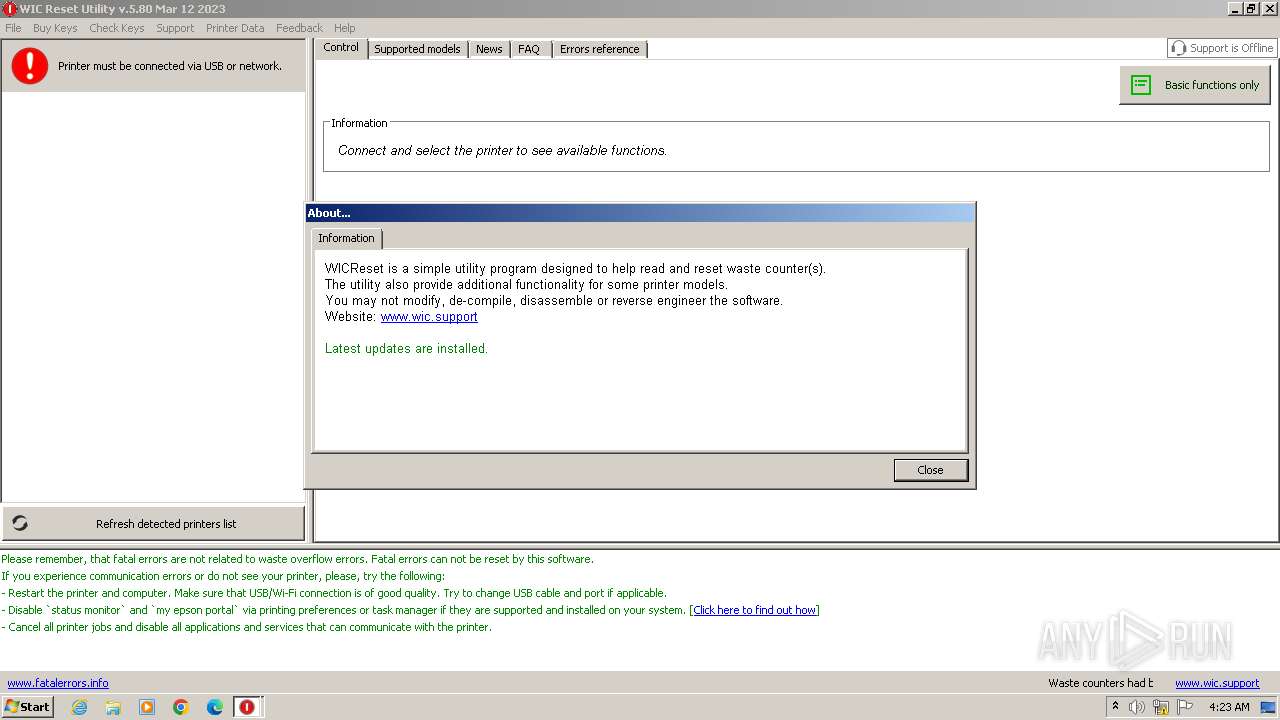This screenshot has height=720, width=1280.
Task: Click the Connect and select the printer text
Action: [502, 151]
